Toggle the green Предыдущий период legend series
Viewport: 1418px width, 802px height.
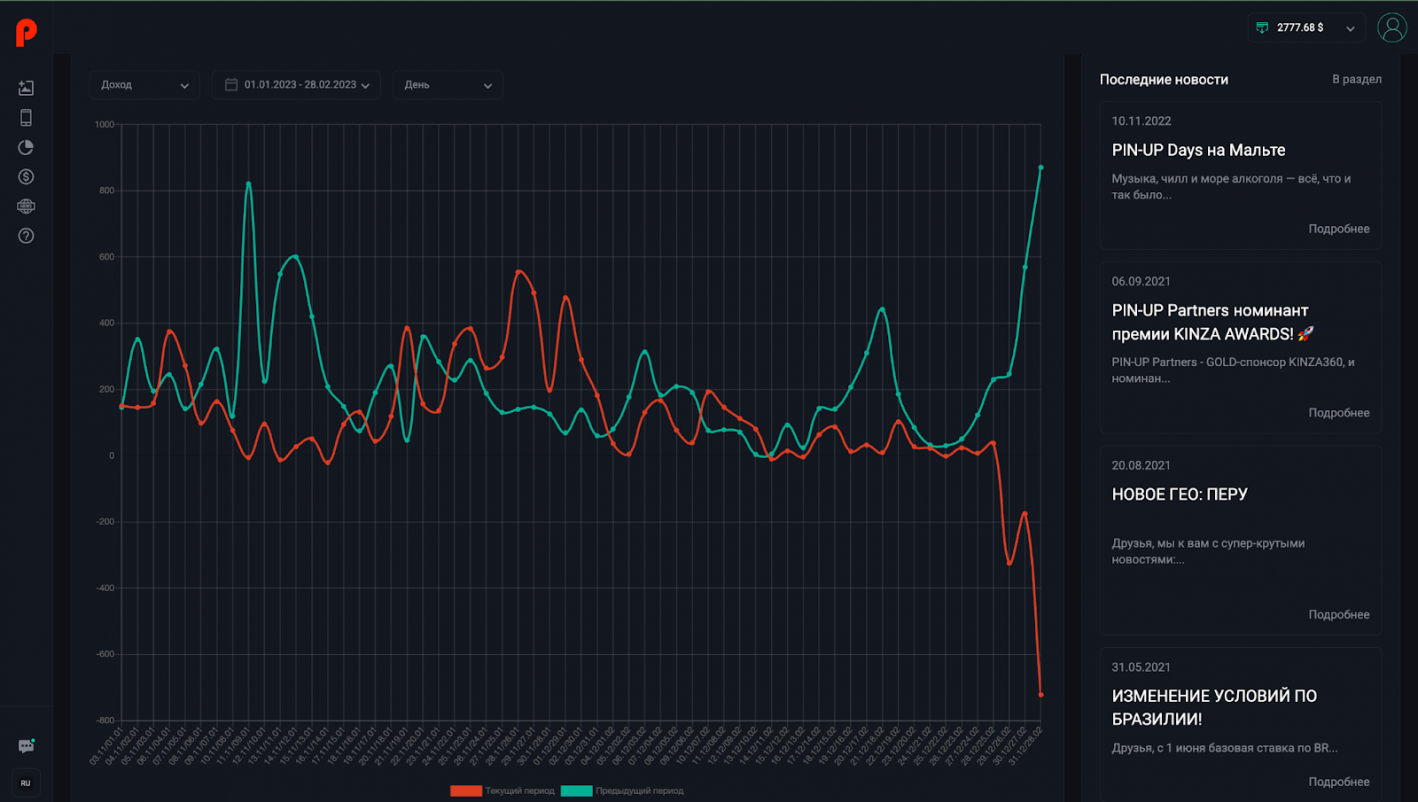coord(622,791)
